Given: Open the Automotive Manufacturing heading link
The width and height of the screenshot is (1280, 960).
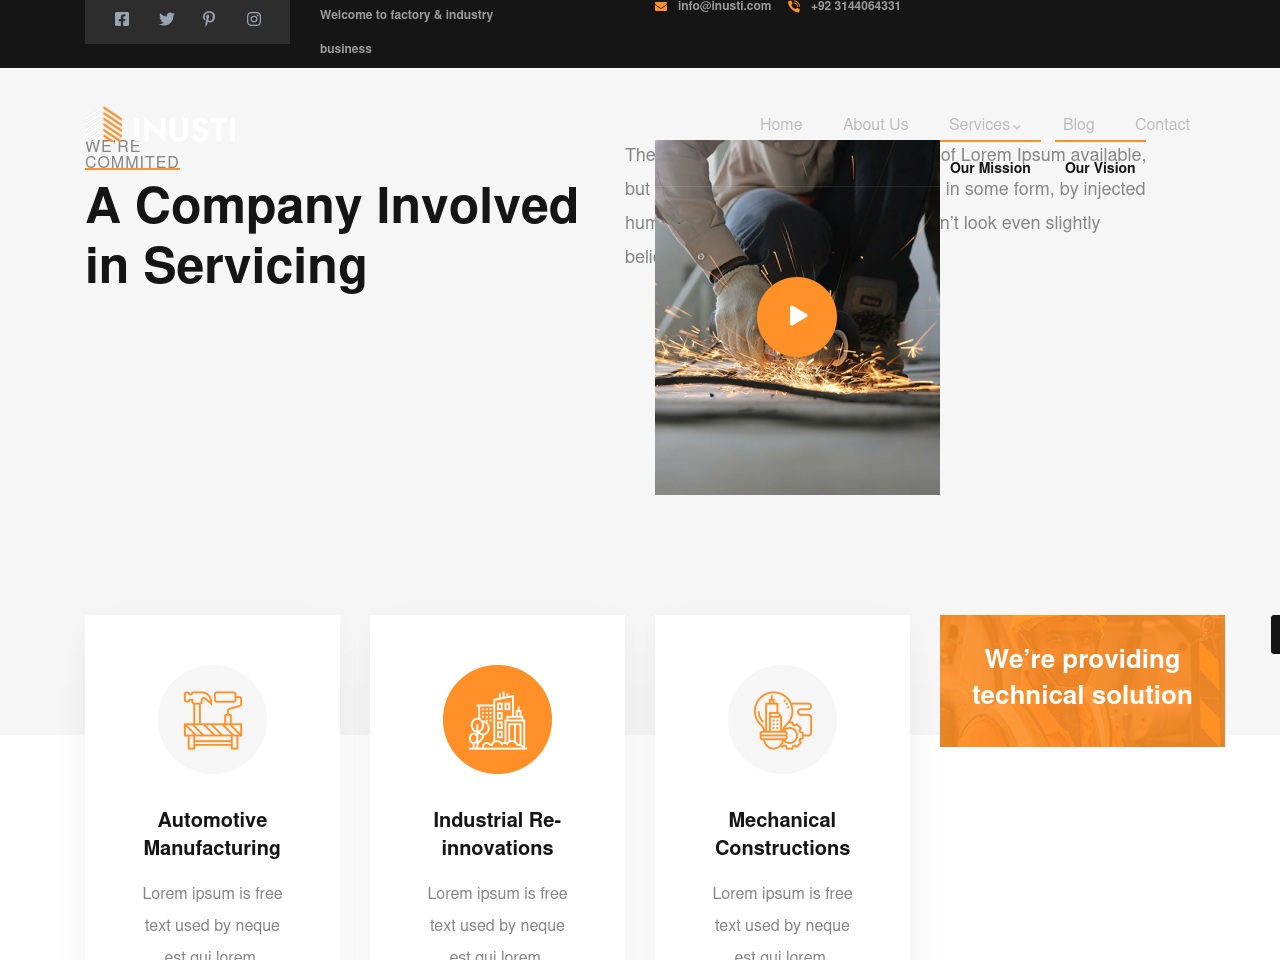Looking at the screenshot, I should coord(212,834).
